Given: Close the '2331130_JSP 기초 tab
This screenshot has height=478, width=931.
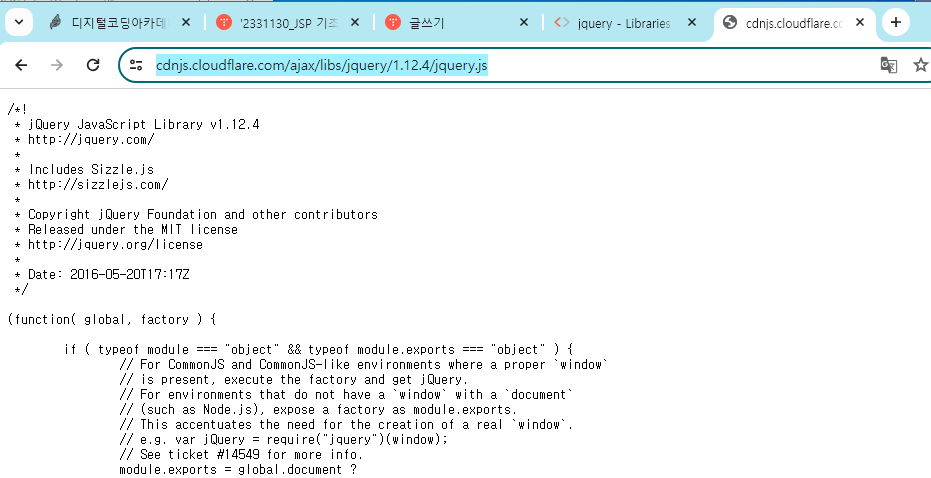Looking at the screenshot, I should 354,23.
